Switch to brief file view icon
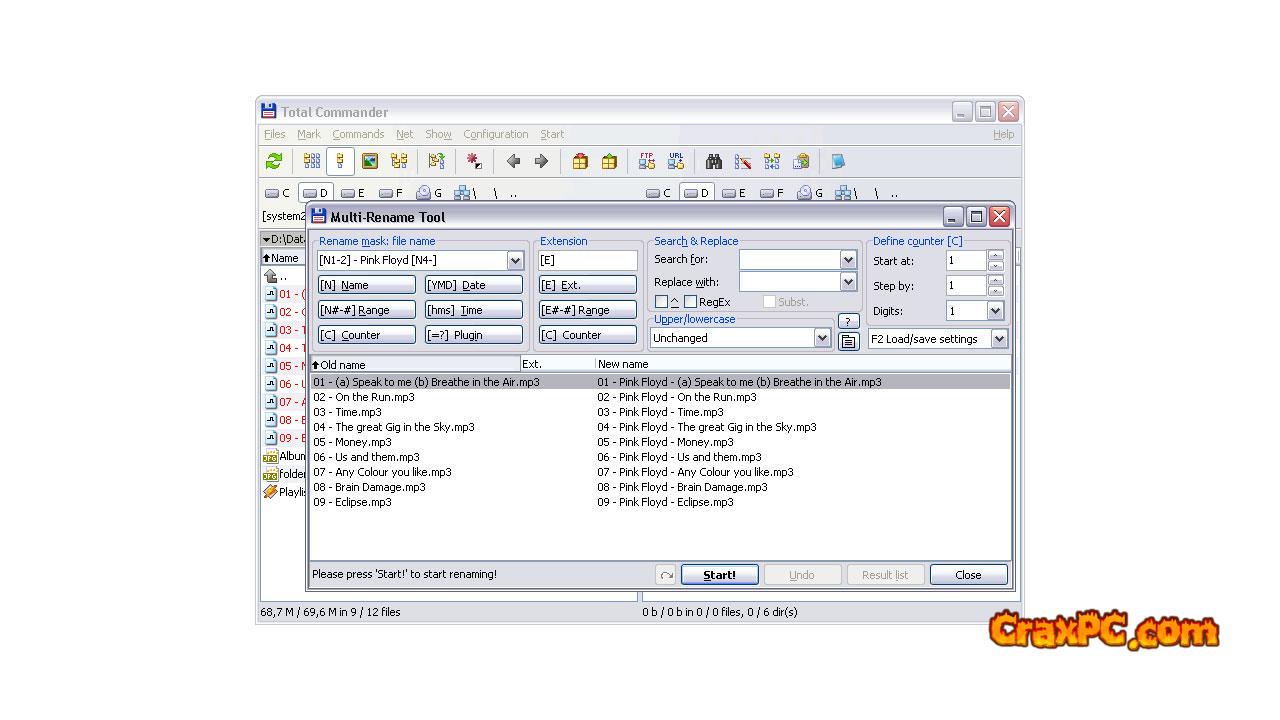 [312, 161]
